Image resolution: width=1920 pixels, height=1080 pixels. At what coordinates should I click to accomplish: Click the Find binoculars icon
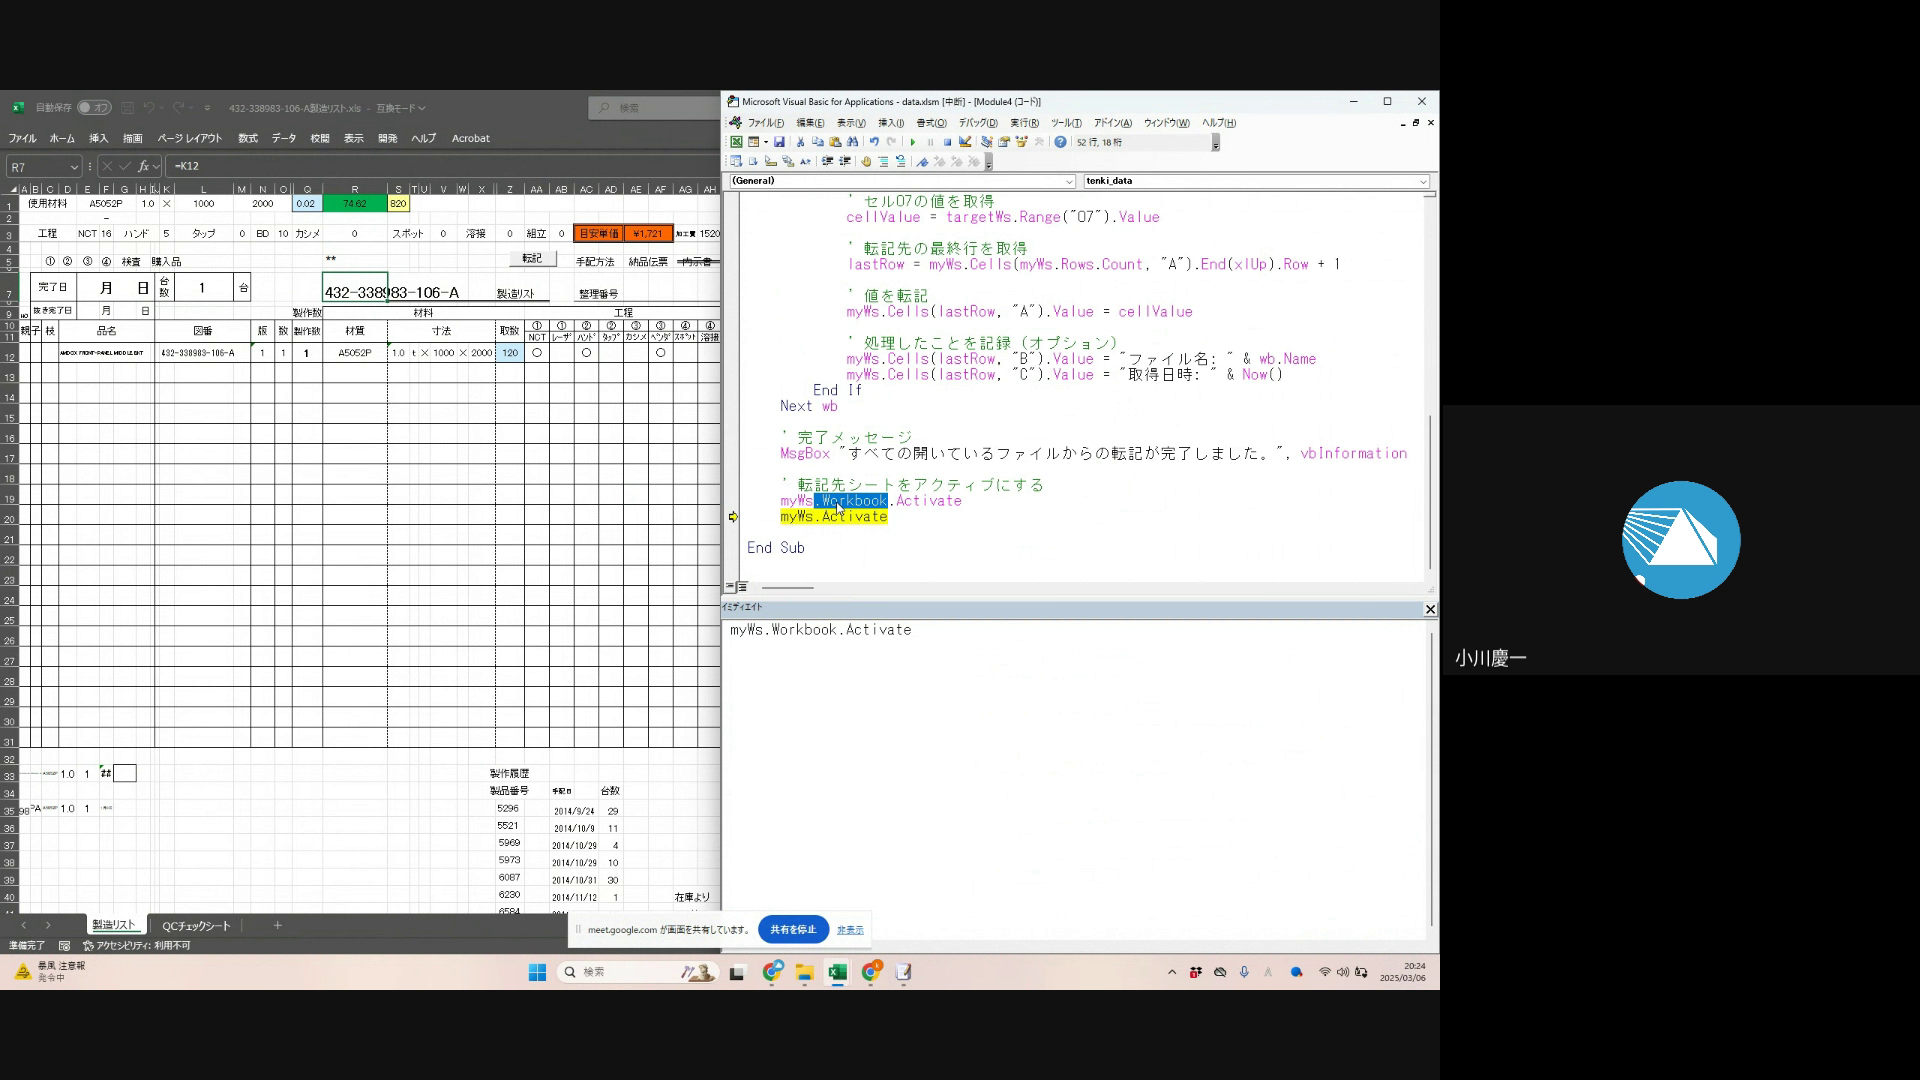853,142
